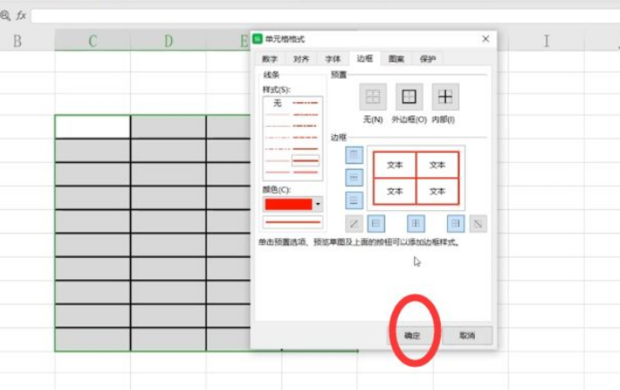Screen dimensions: 620x390
Task: Select column B header
Action: coord(17,41)
